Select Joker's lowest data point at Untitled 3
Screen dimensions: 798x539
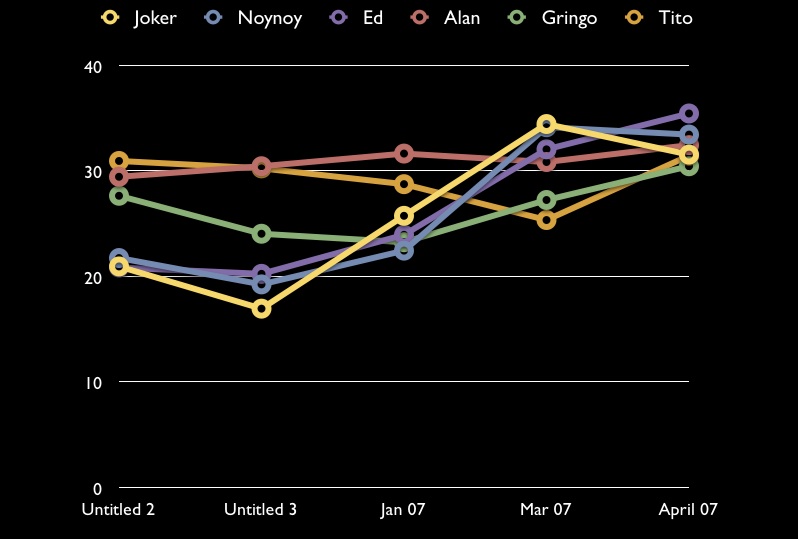point(261,308)
